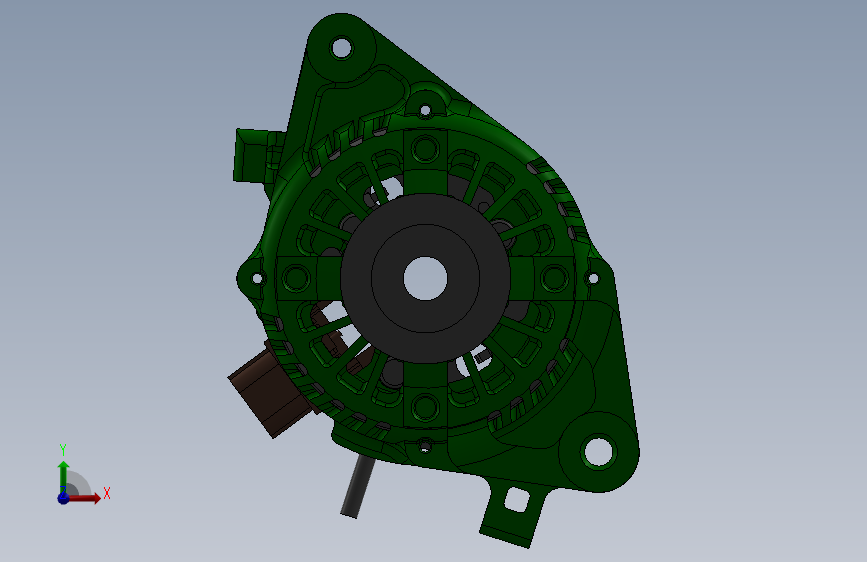Pick the large lower-right mounting ear hole
Image resolution: width=867 pixels, height=562 pixels.
(598, 451)
